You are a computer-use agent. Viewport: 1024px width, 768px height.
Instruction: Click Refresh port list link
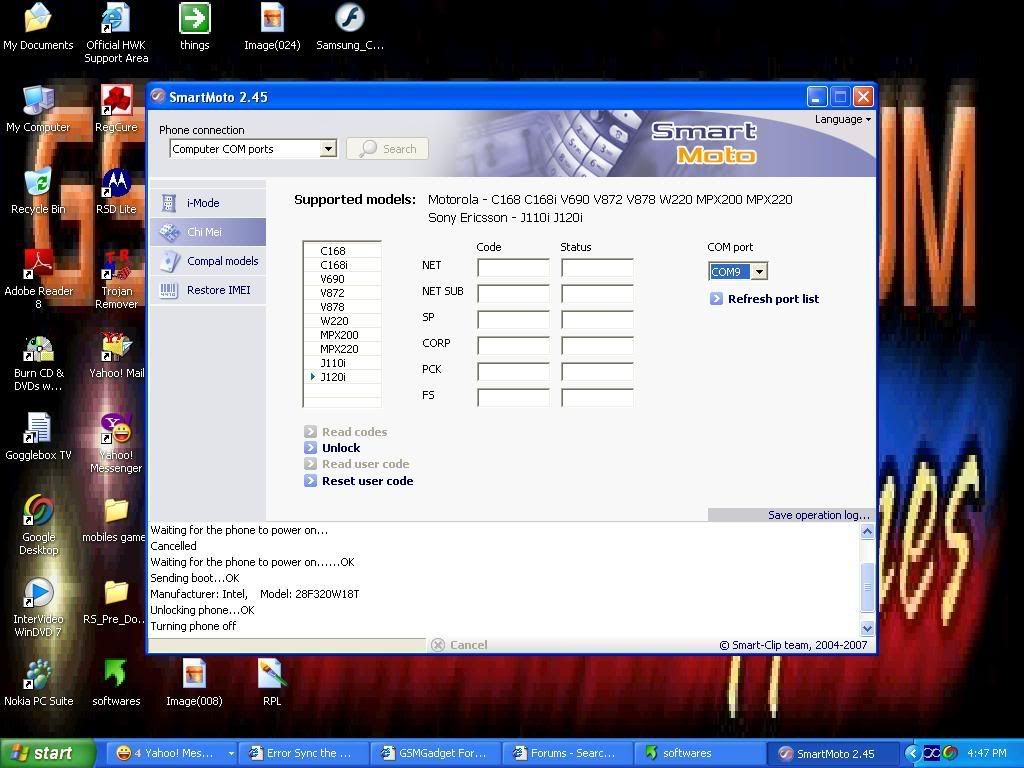pyautogui.click(x=773, y=299)
